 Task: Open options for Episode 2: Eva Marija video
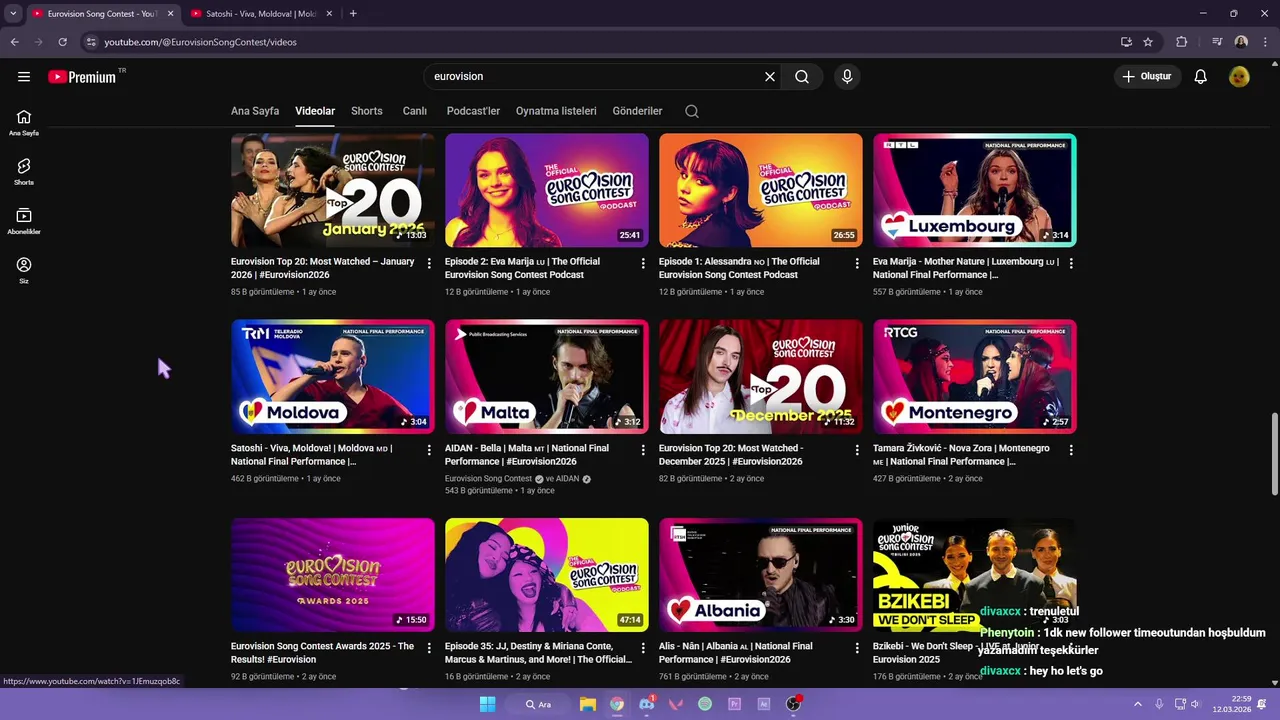(x=643, y=263)
